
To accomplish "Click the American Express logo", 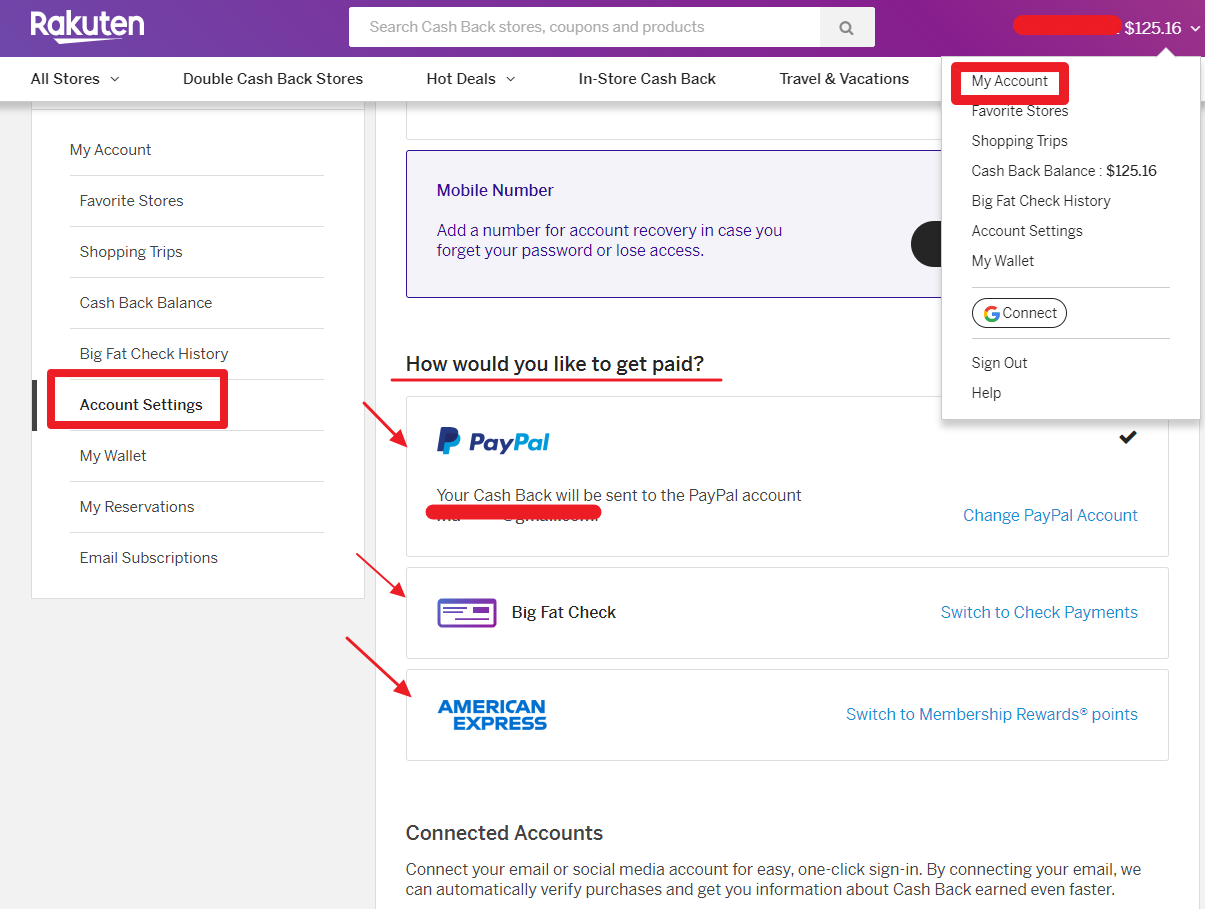I will (492, 714).
